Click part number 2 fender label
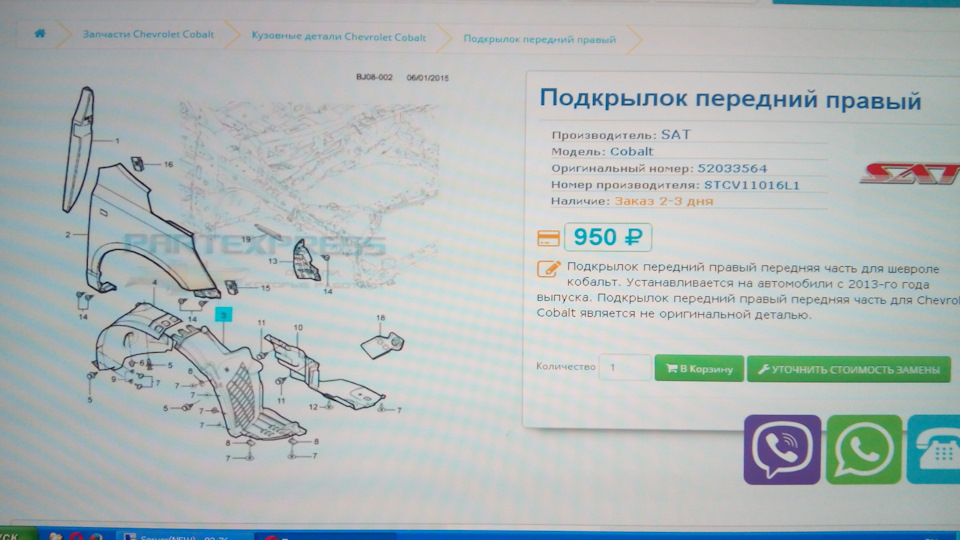This screenshot has height=540, width=960. tap(68, 234)
